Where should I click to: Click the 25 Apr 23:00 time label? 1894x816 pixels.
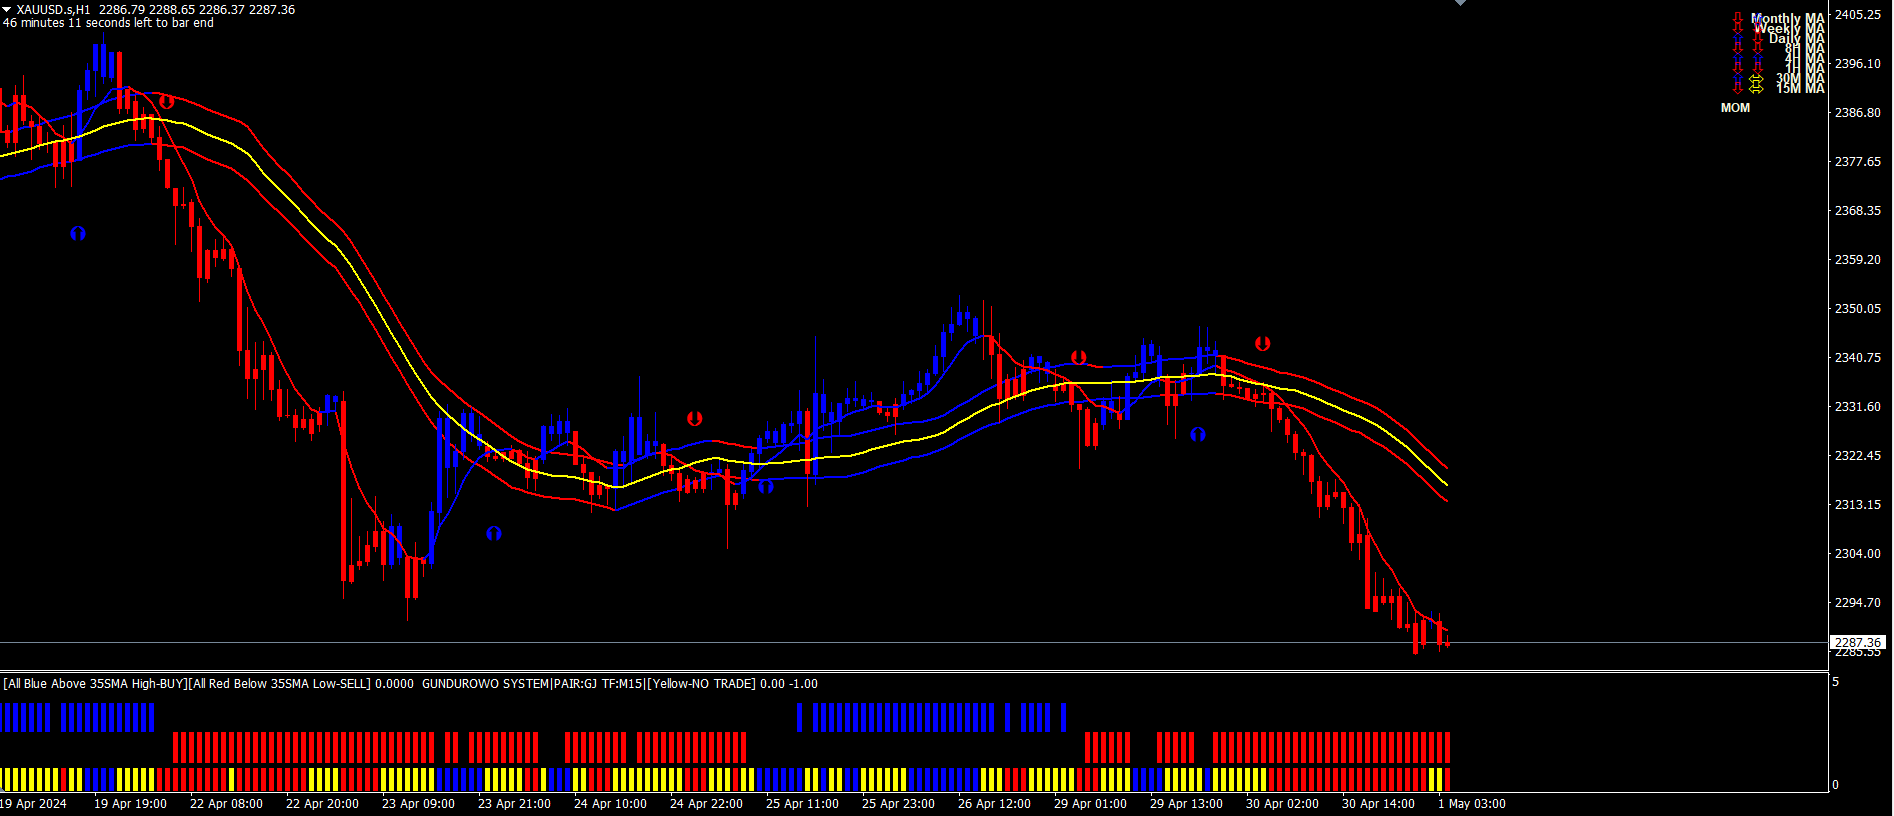(898, 804)
